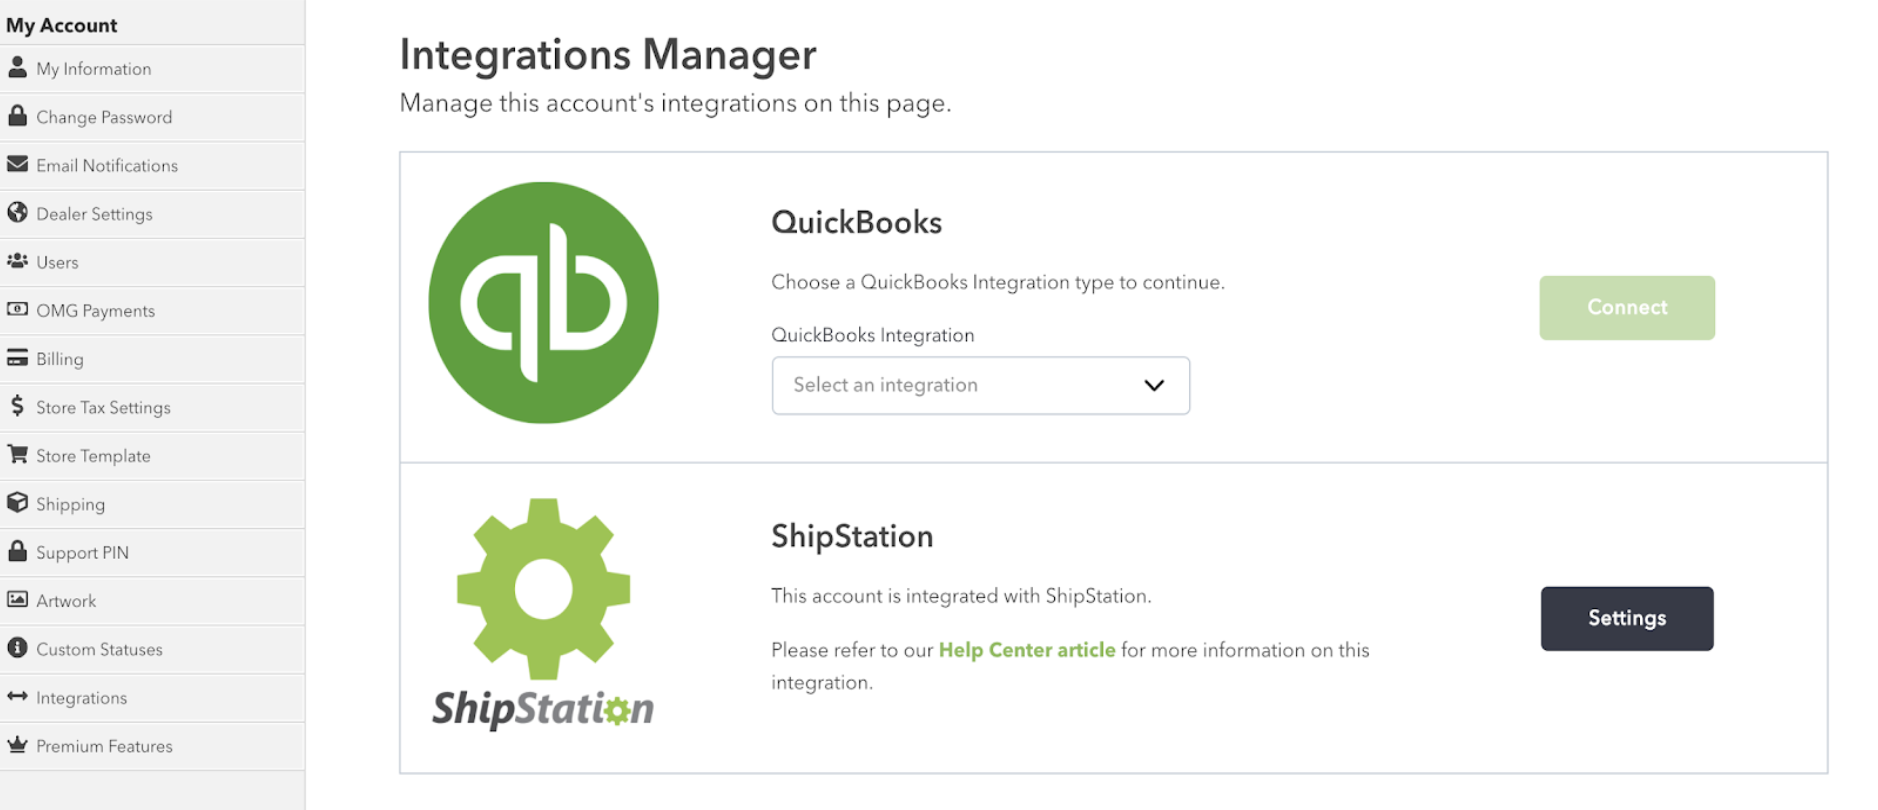Click the padlock icon next to Change Password
The image size is (1878, 810).
[17, 116]
